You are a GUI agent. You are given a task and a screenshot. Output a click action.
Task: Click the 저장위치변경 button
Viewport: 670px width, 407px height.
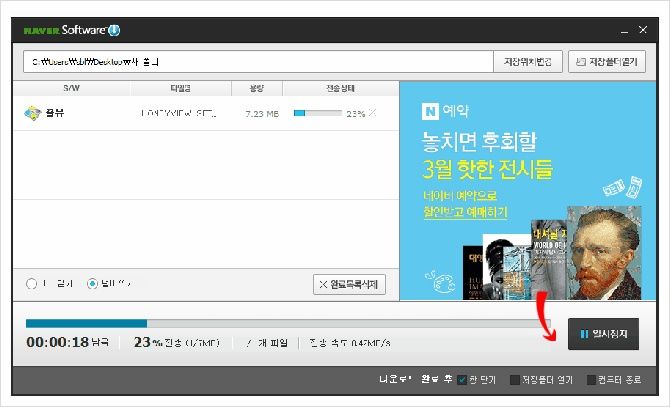[528, 62]
